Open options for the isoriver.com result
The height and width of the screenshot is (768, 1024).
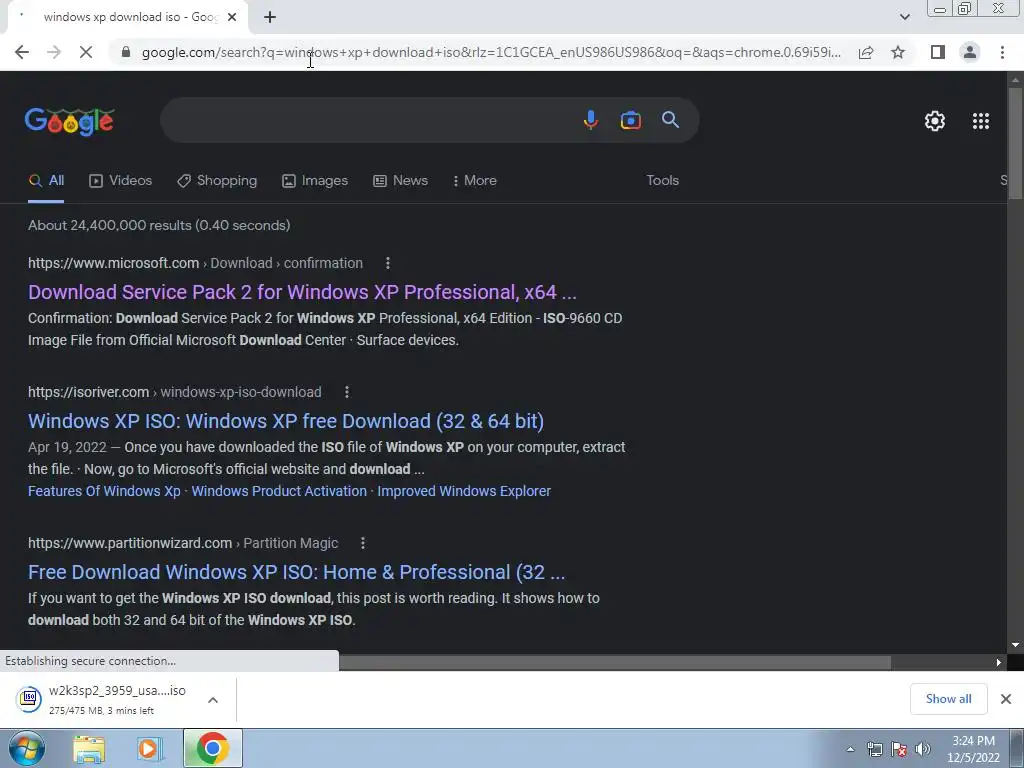347,392
